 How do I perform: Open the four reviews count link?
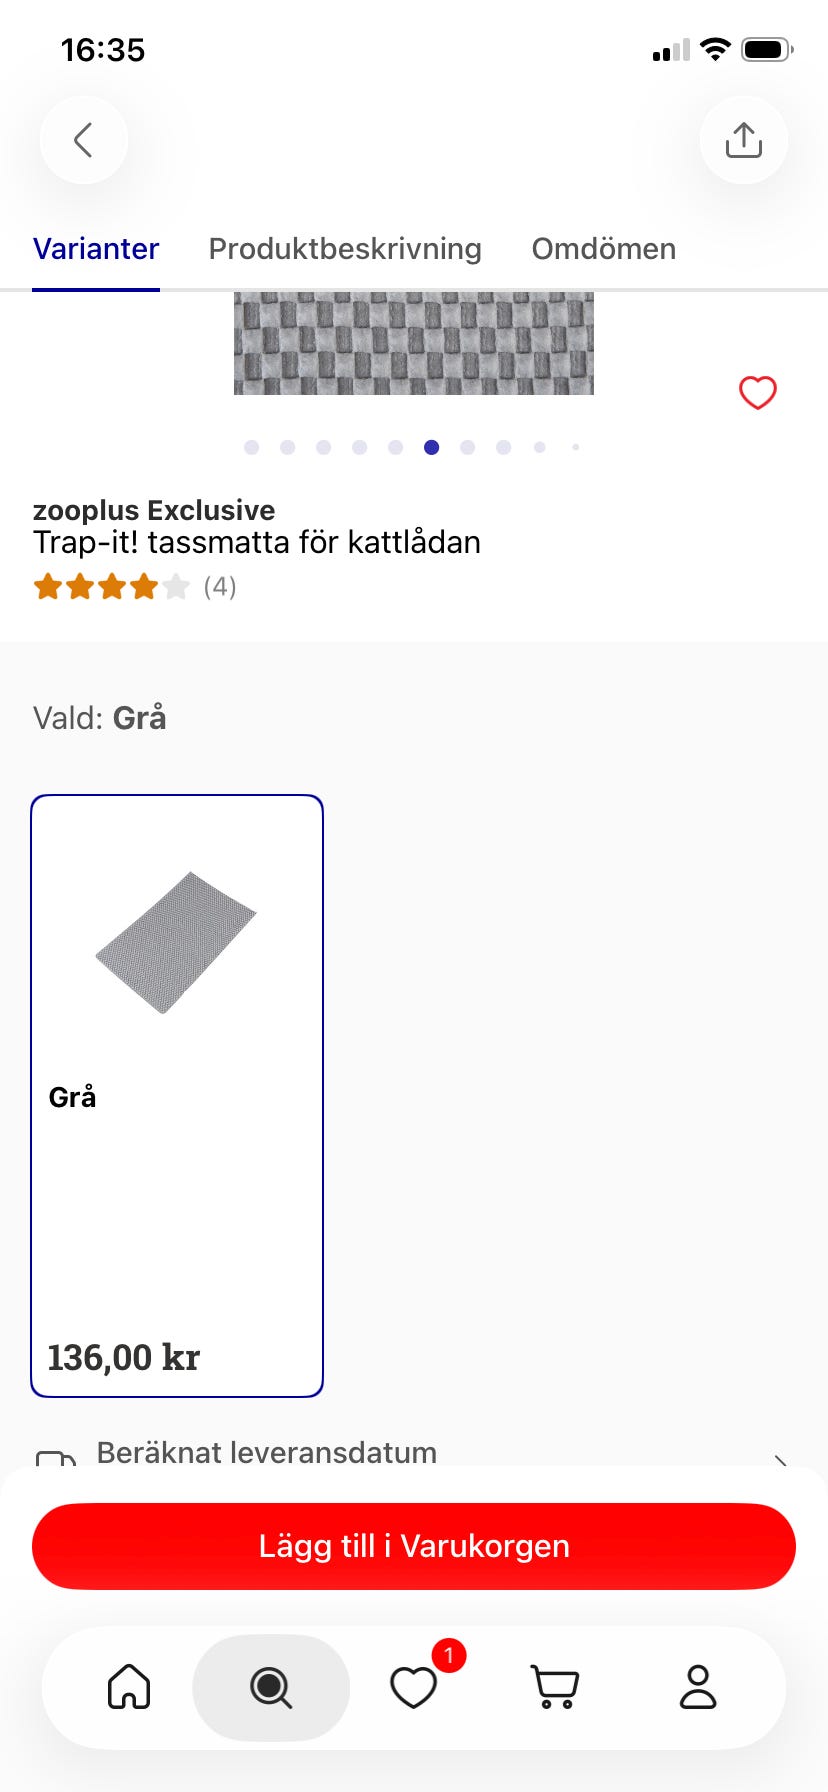click(x=220, y=586)
